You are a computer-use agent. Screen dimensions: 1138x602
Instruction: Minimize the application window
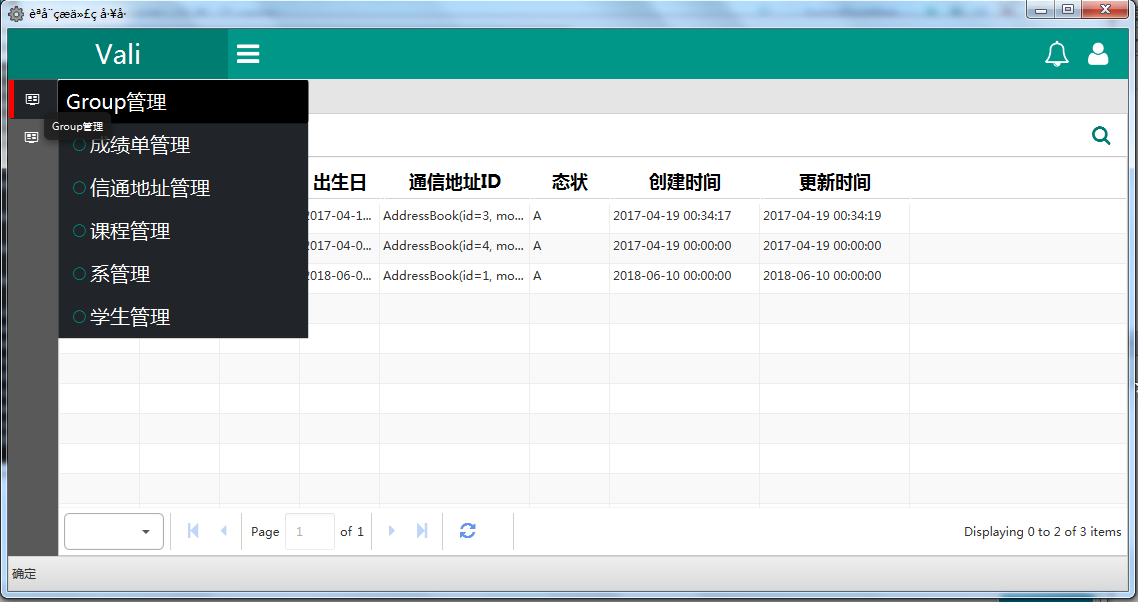coord(1041,10)
